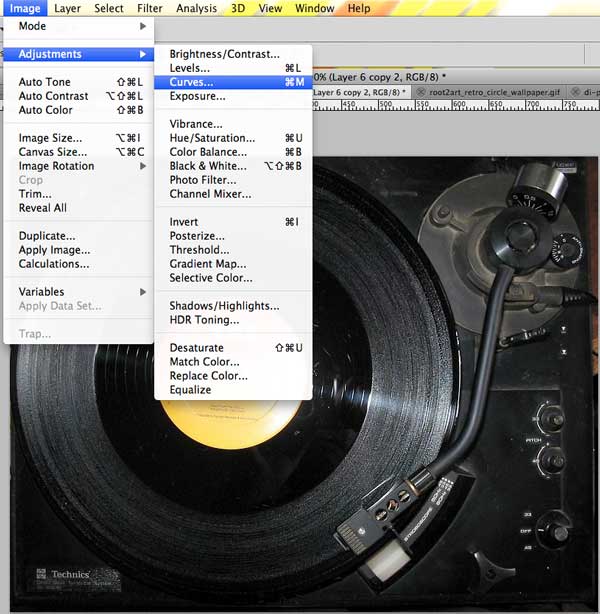Screen dimensions: 600x614
Task: Open the Analysis menu
Action: (196, 8)
